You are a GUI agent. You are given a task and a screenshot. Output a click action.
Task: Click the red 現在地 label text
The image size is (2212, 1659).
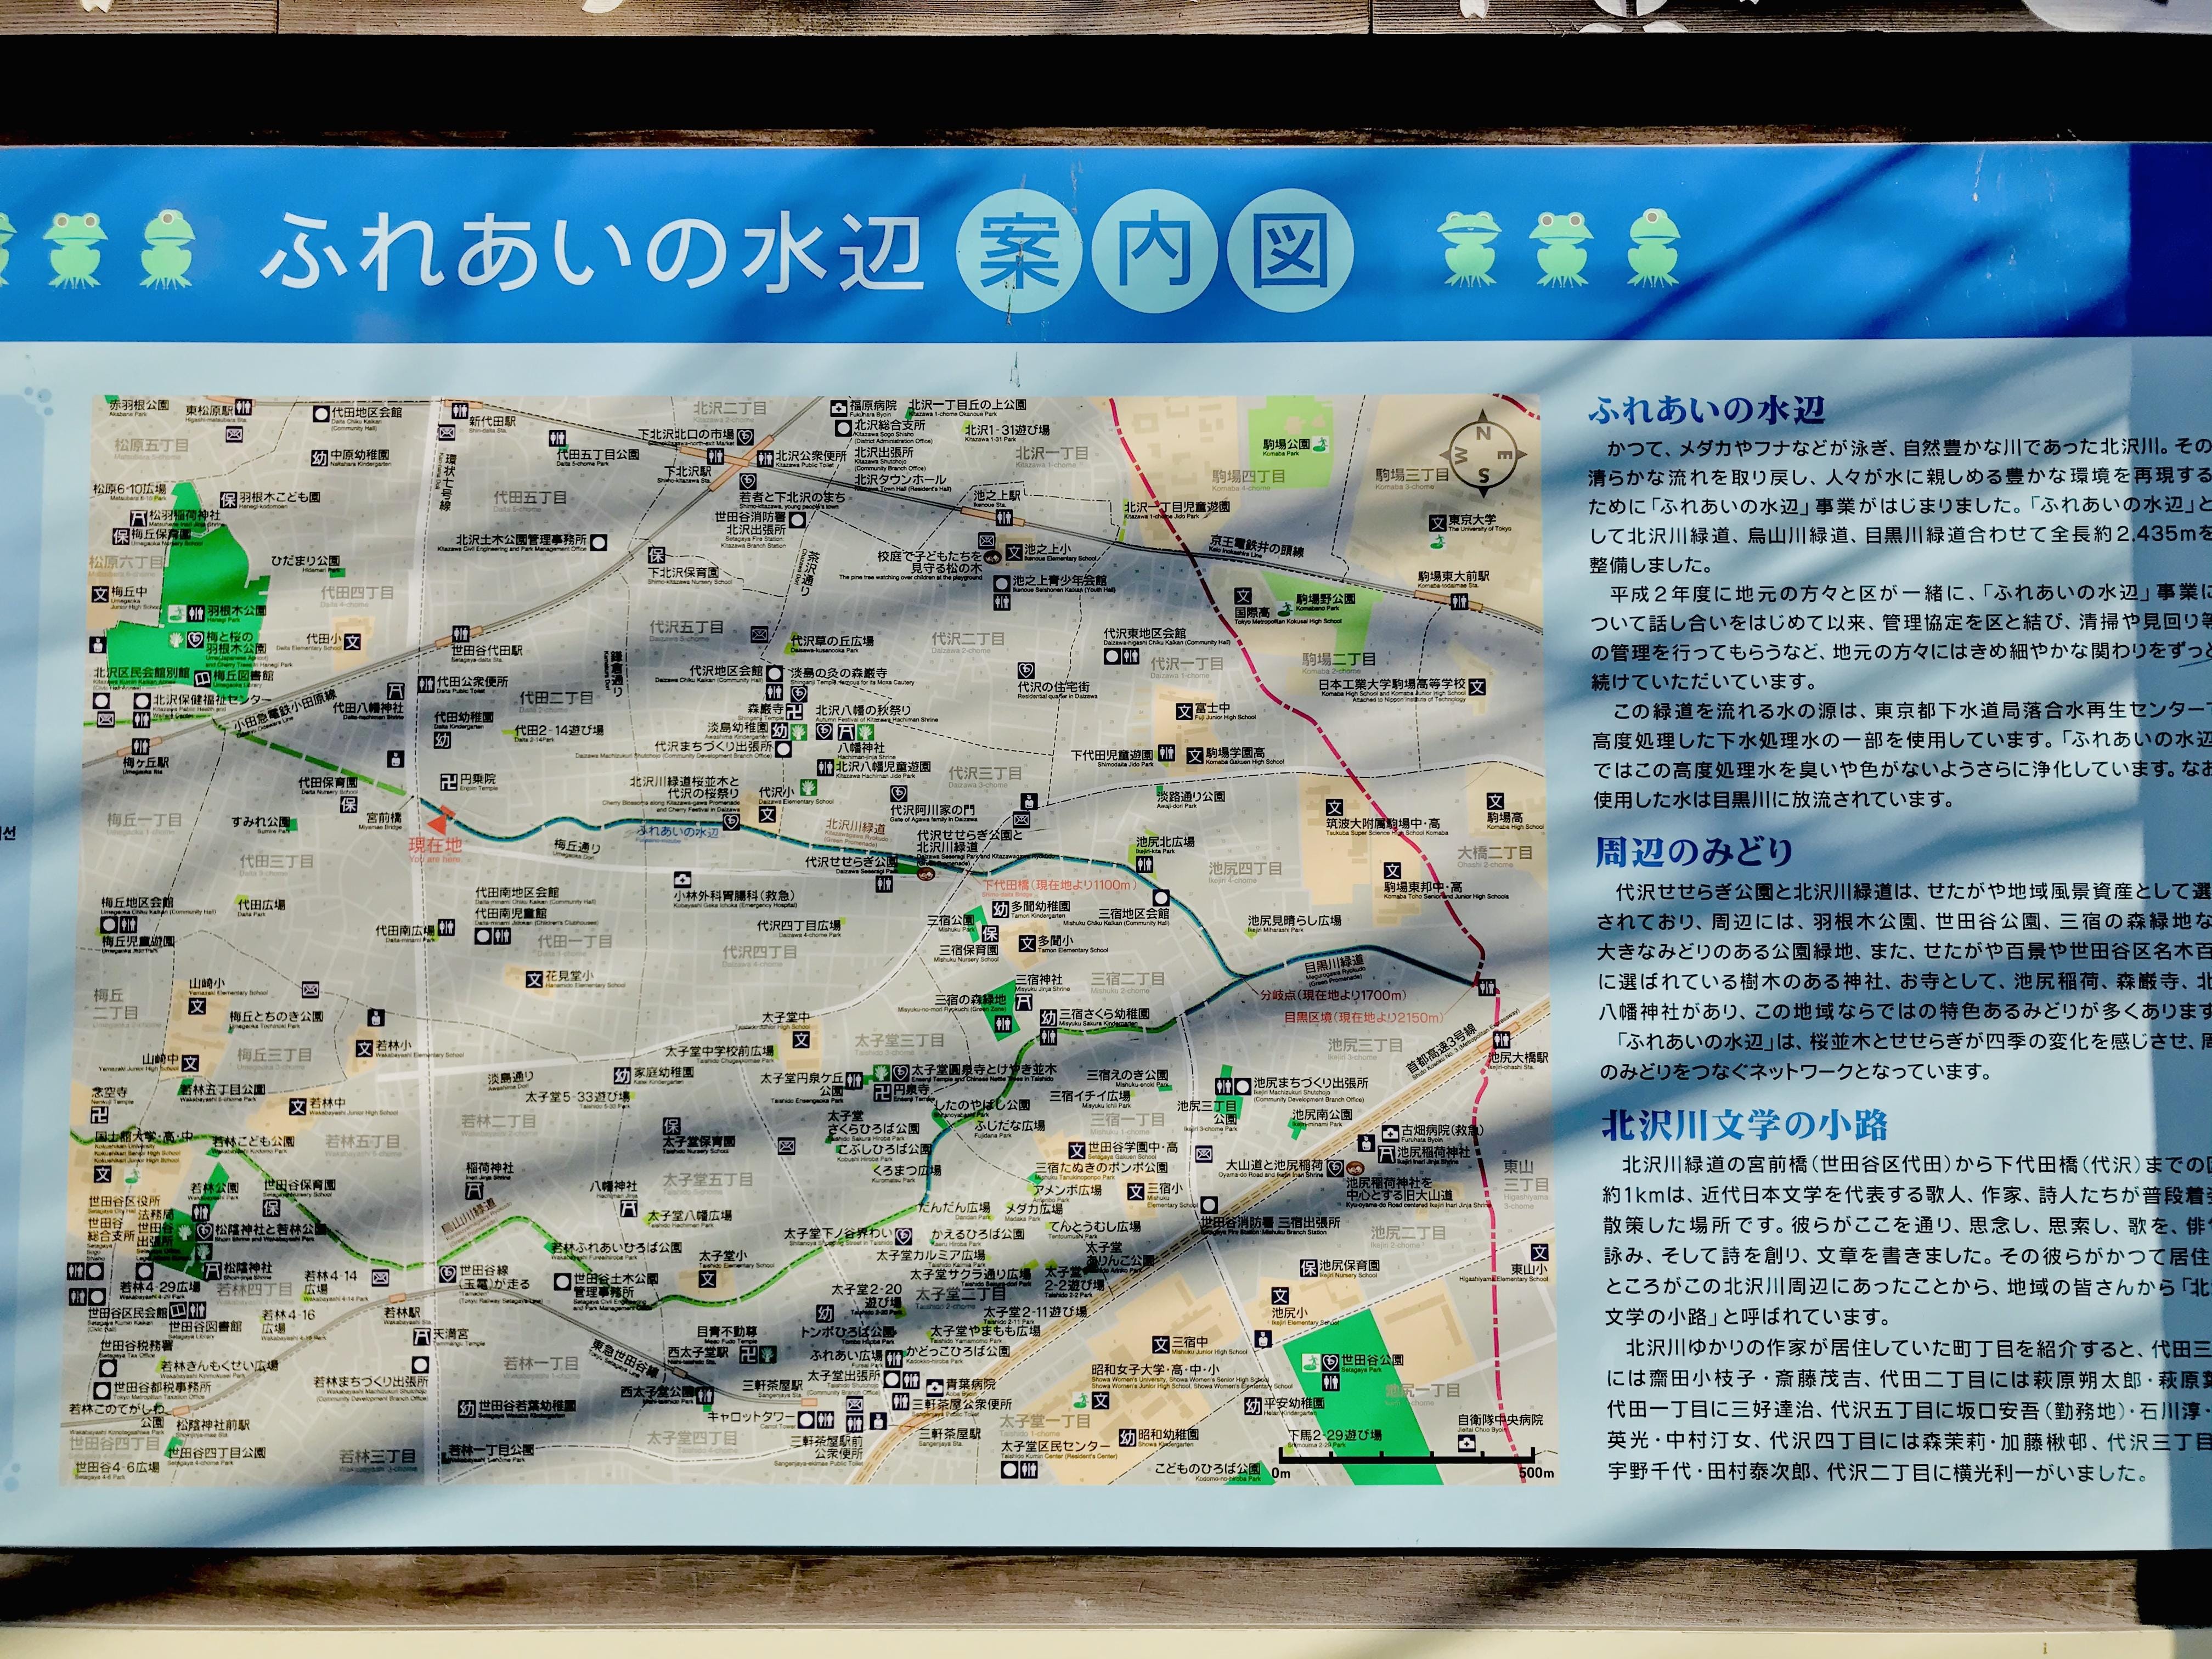[434, 846]
